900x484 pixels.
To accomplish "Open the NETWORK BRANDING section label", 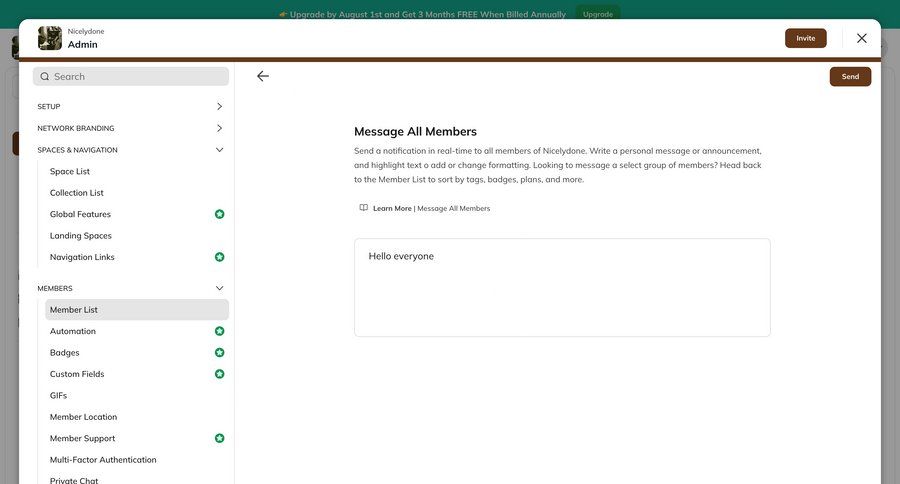I will (76, 129).
